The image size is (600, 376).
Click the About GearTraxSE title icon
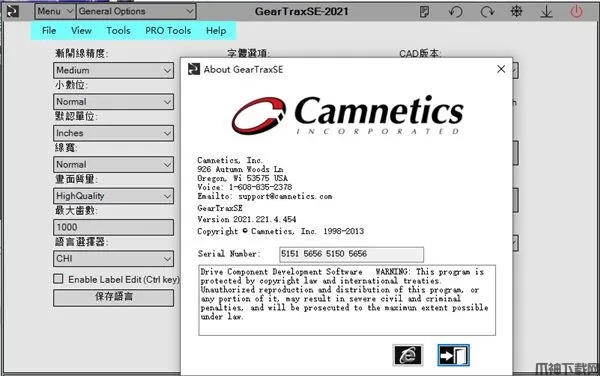(x=194, y=69)
